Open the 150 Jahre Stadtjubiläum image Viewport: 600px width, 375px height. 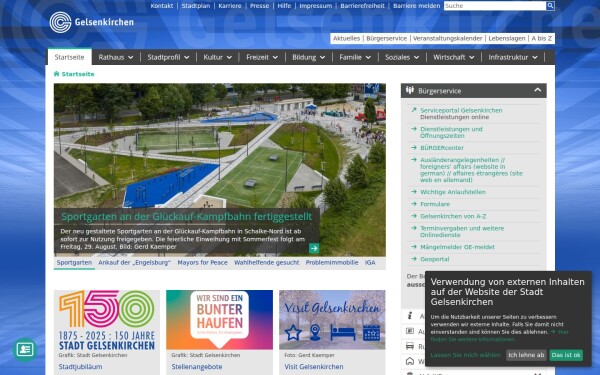click(x=107, y=320)
